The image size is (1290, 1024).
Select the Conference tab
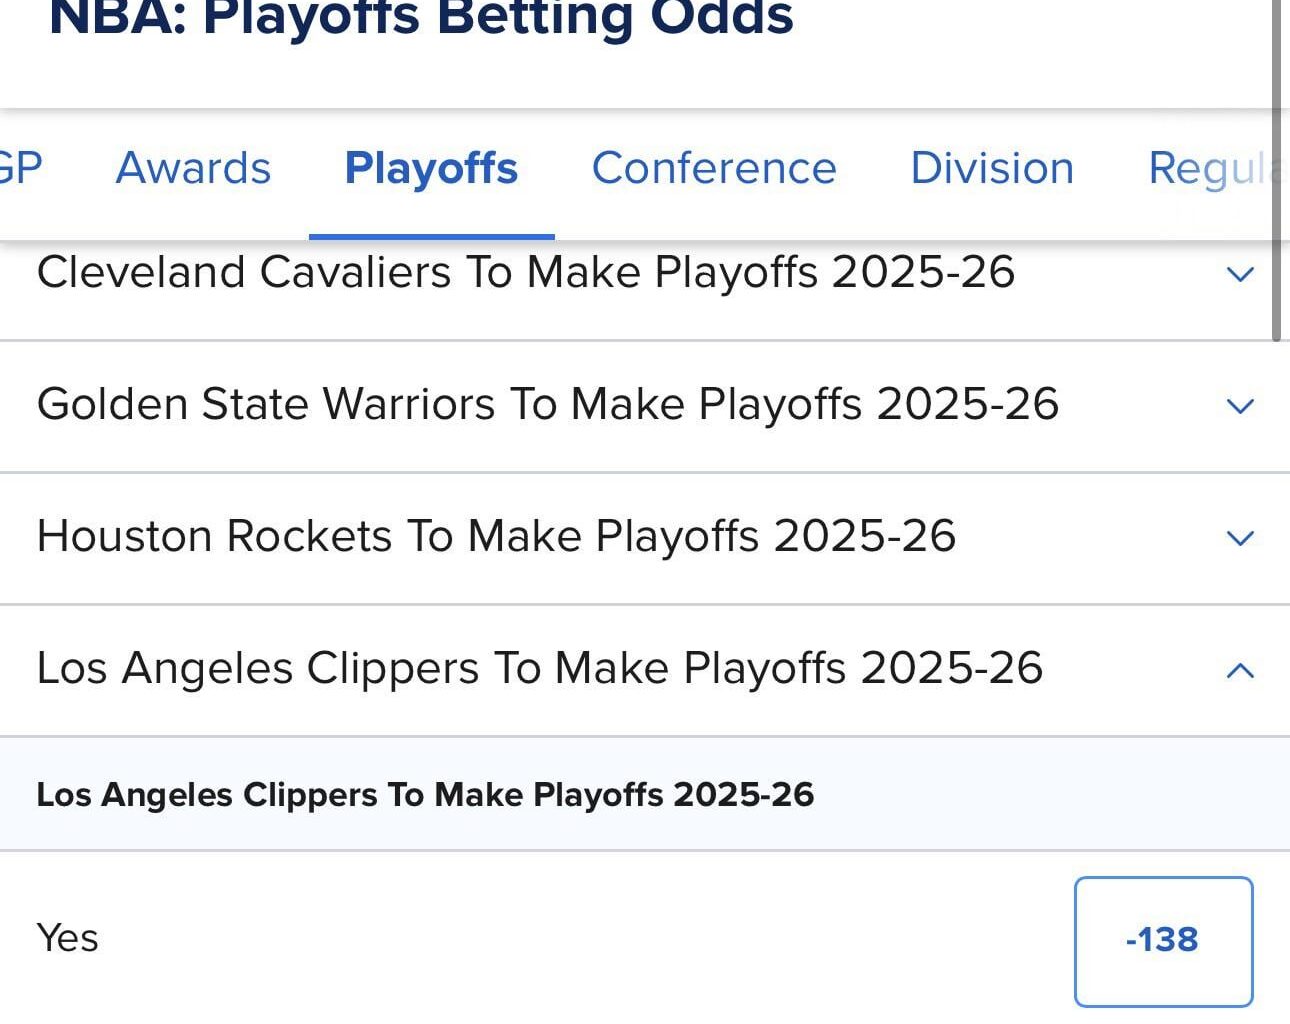713,168
